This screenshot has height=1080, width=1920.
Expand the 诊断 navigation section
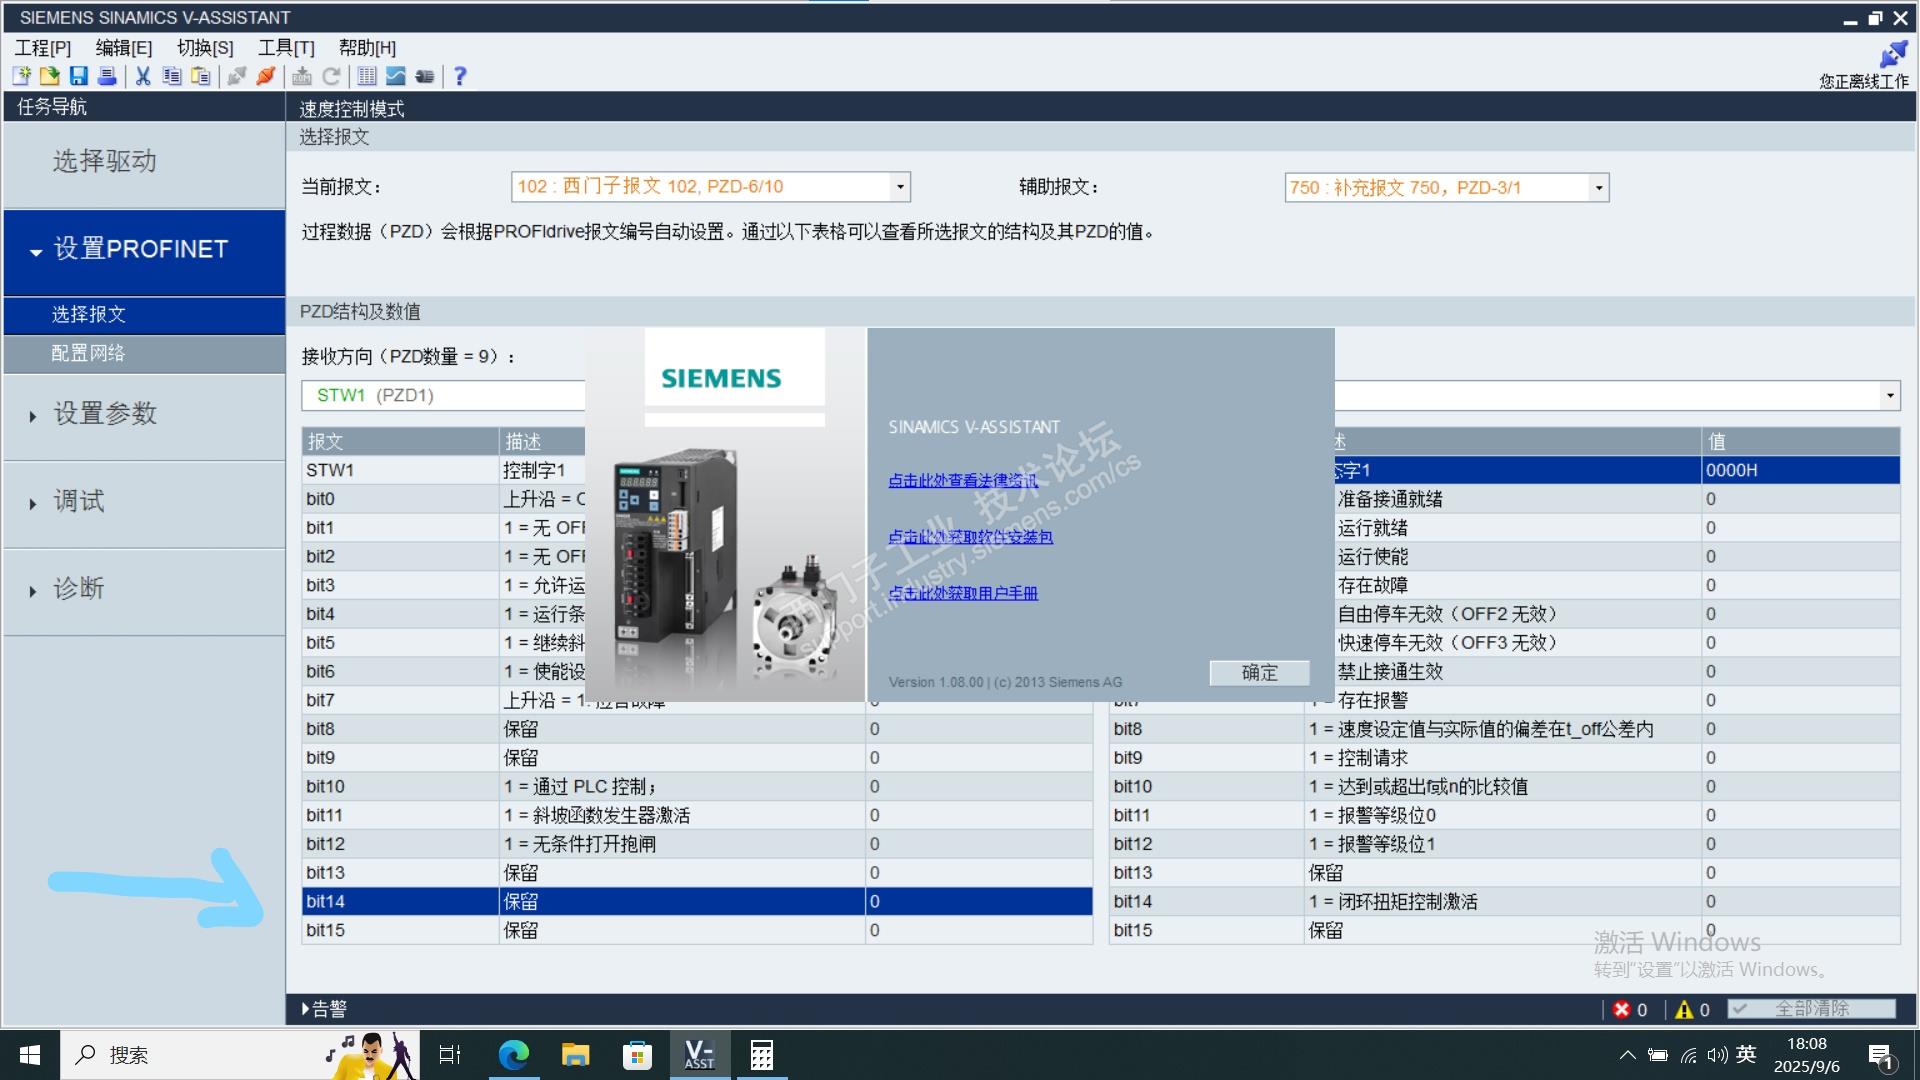pyautogui.click(x=78, y=589)
